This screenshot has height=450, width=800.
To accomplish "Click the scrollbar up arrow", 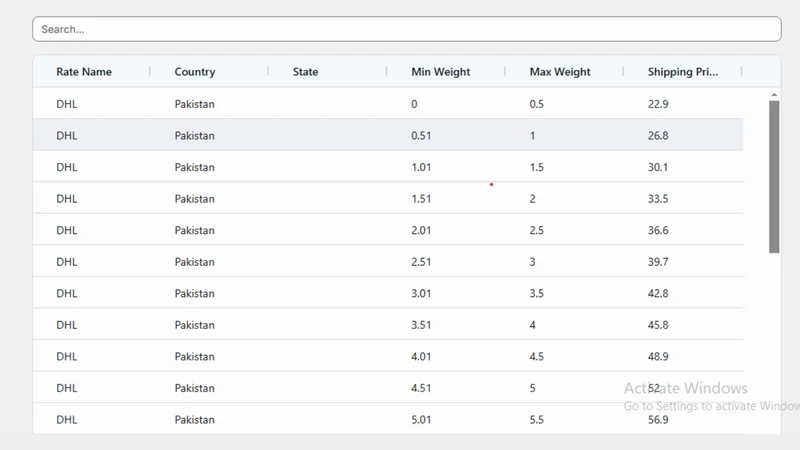I will click(774, 95).
